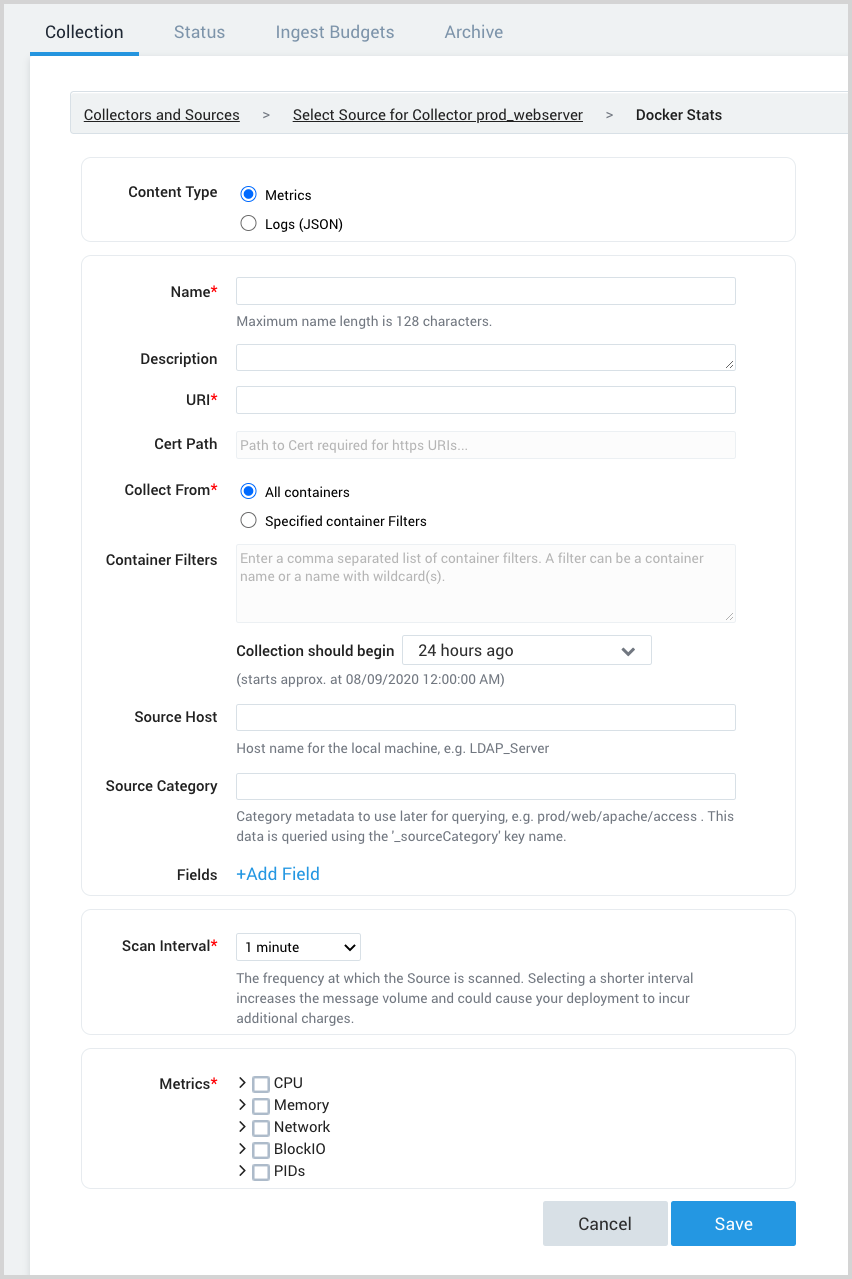This screenshot has height=1279, width=852.
Task: Expand the CPU metrics tree arrow
Action: tap(243, 1083)
